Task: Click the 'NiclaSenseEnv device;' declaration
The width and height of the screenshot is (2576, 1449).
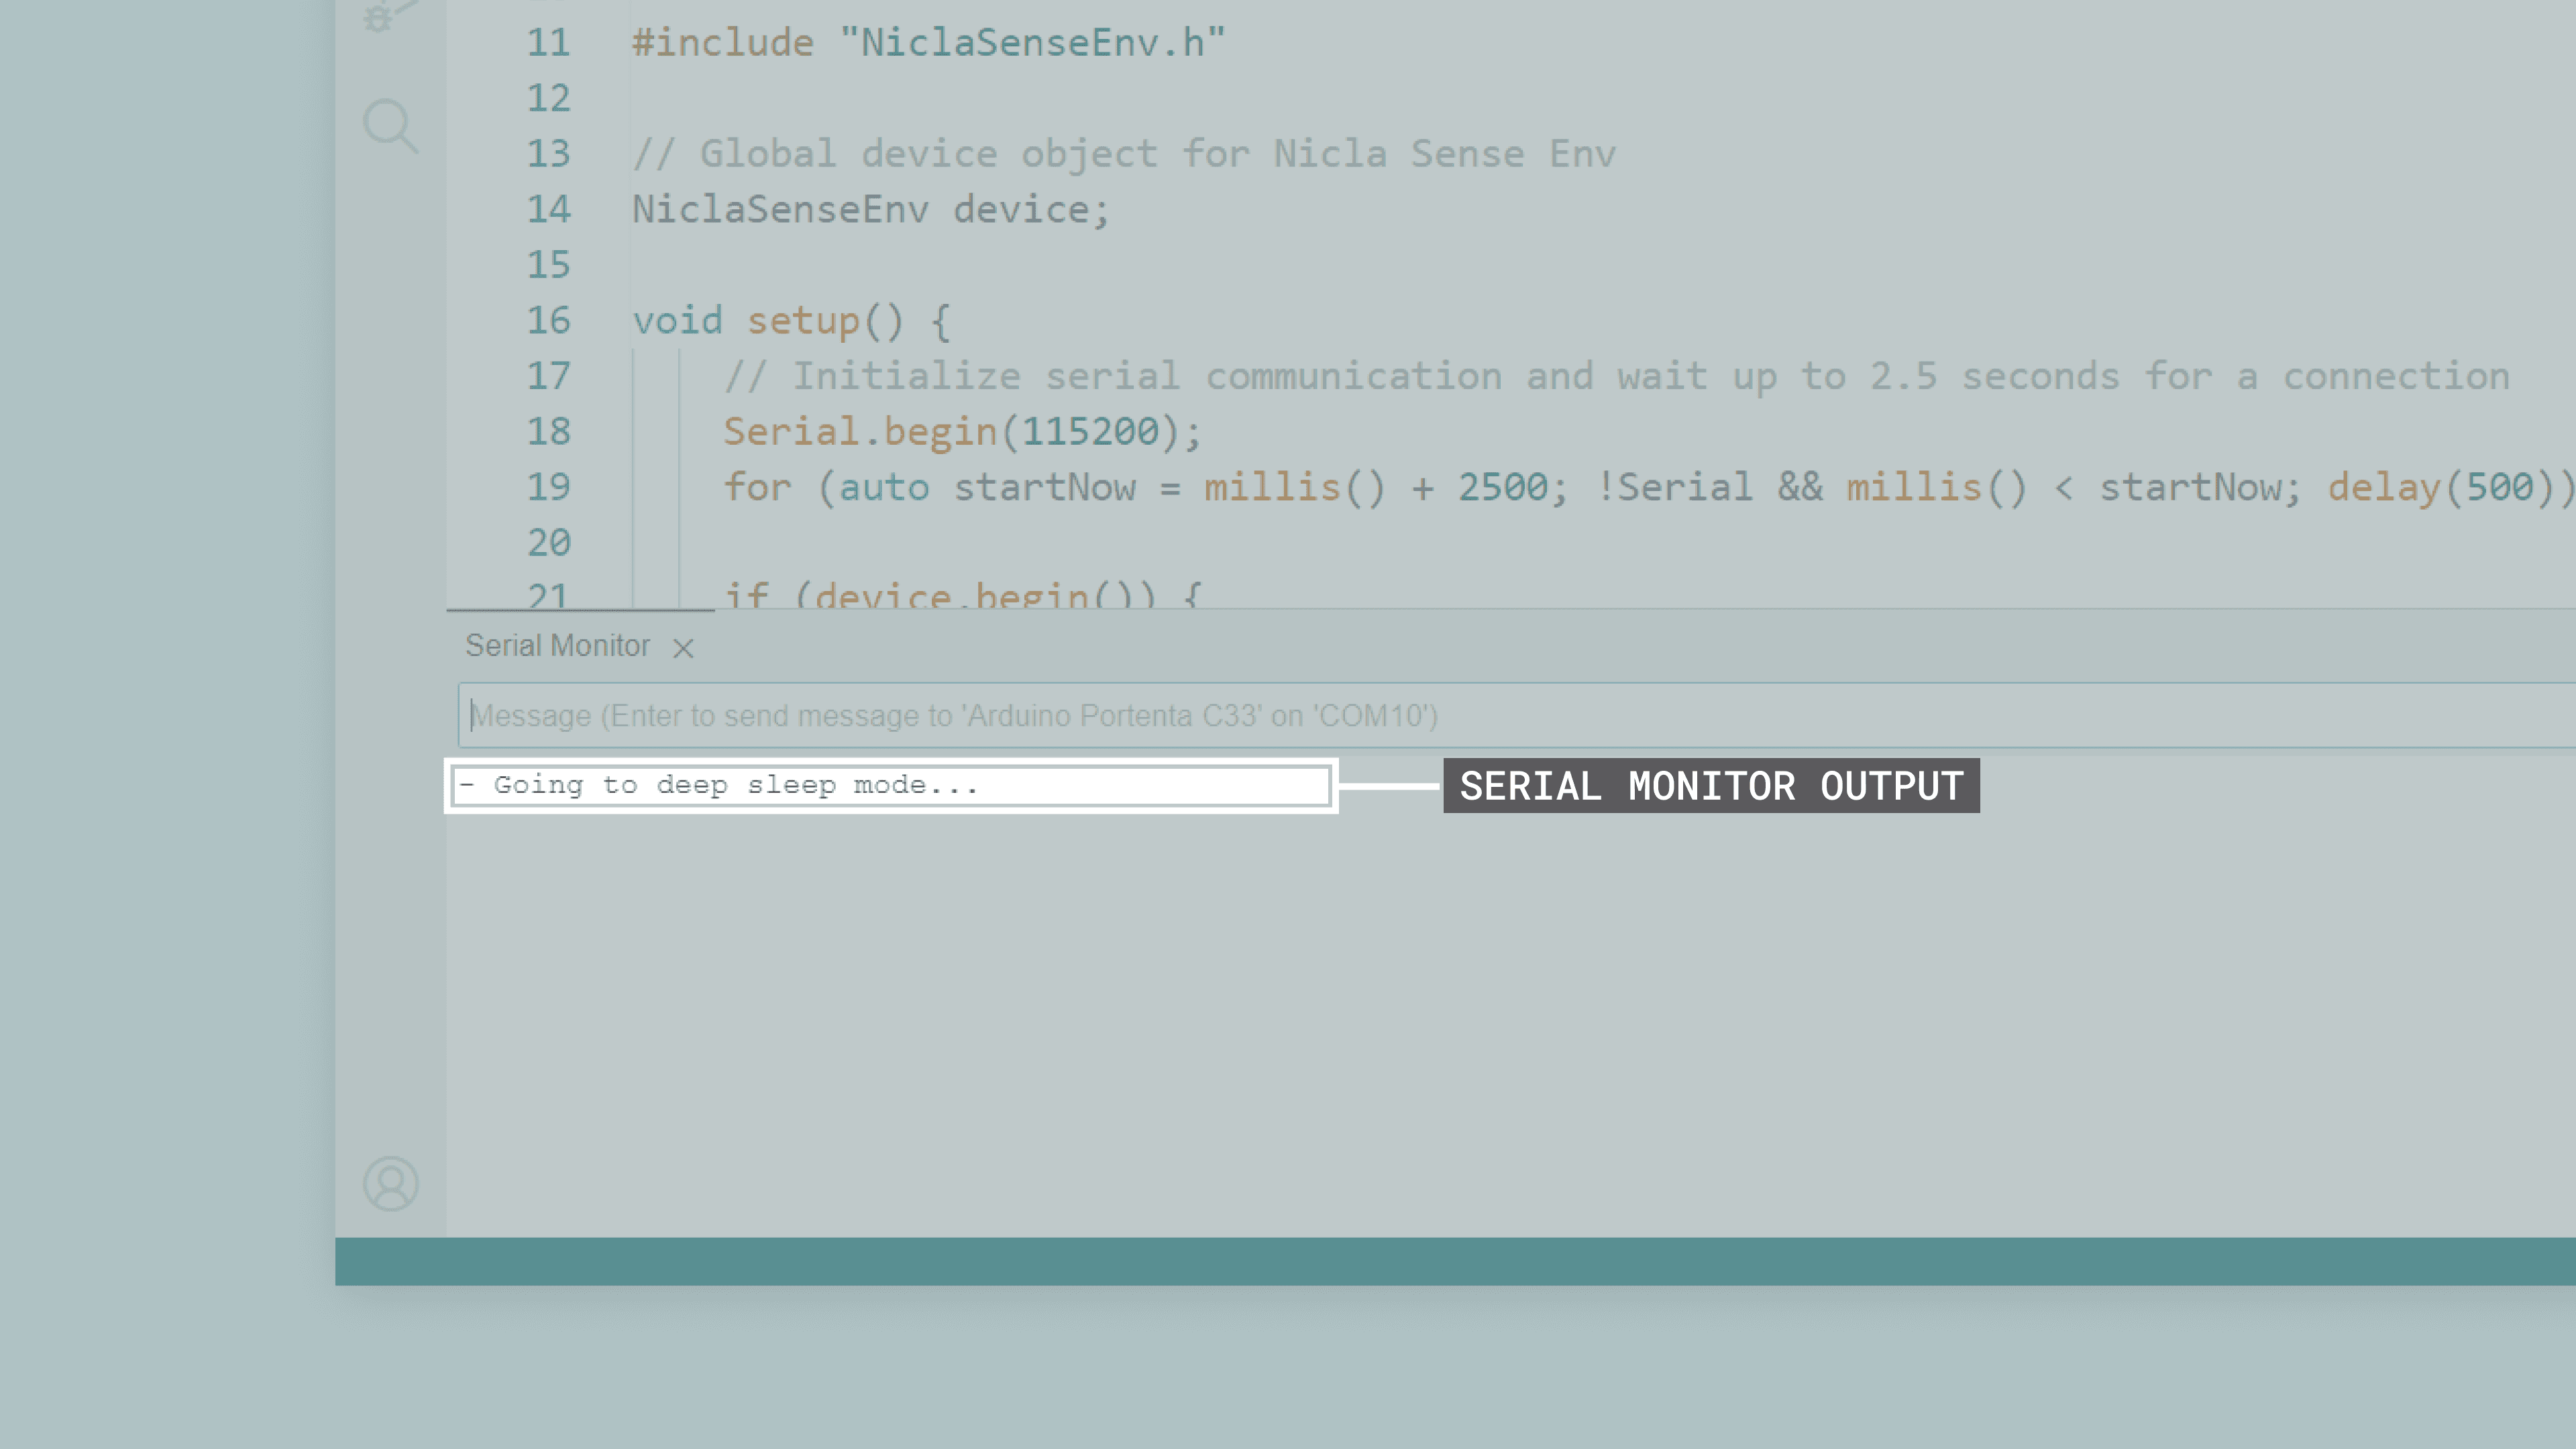Action: [x=870, y=210]
